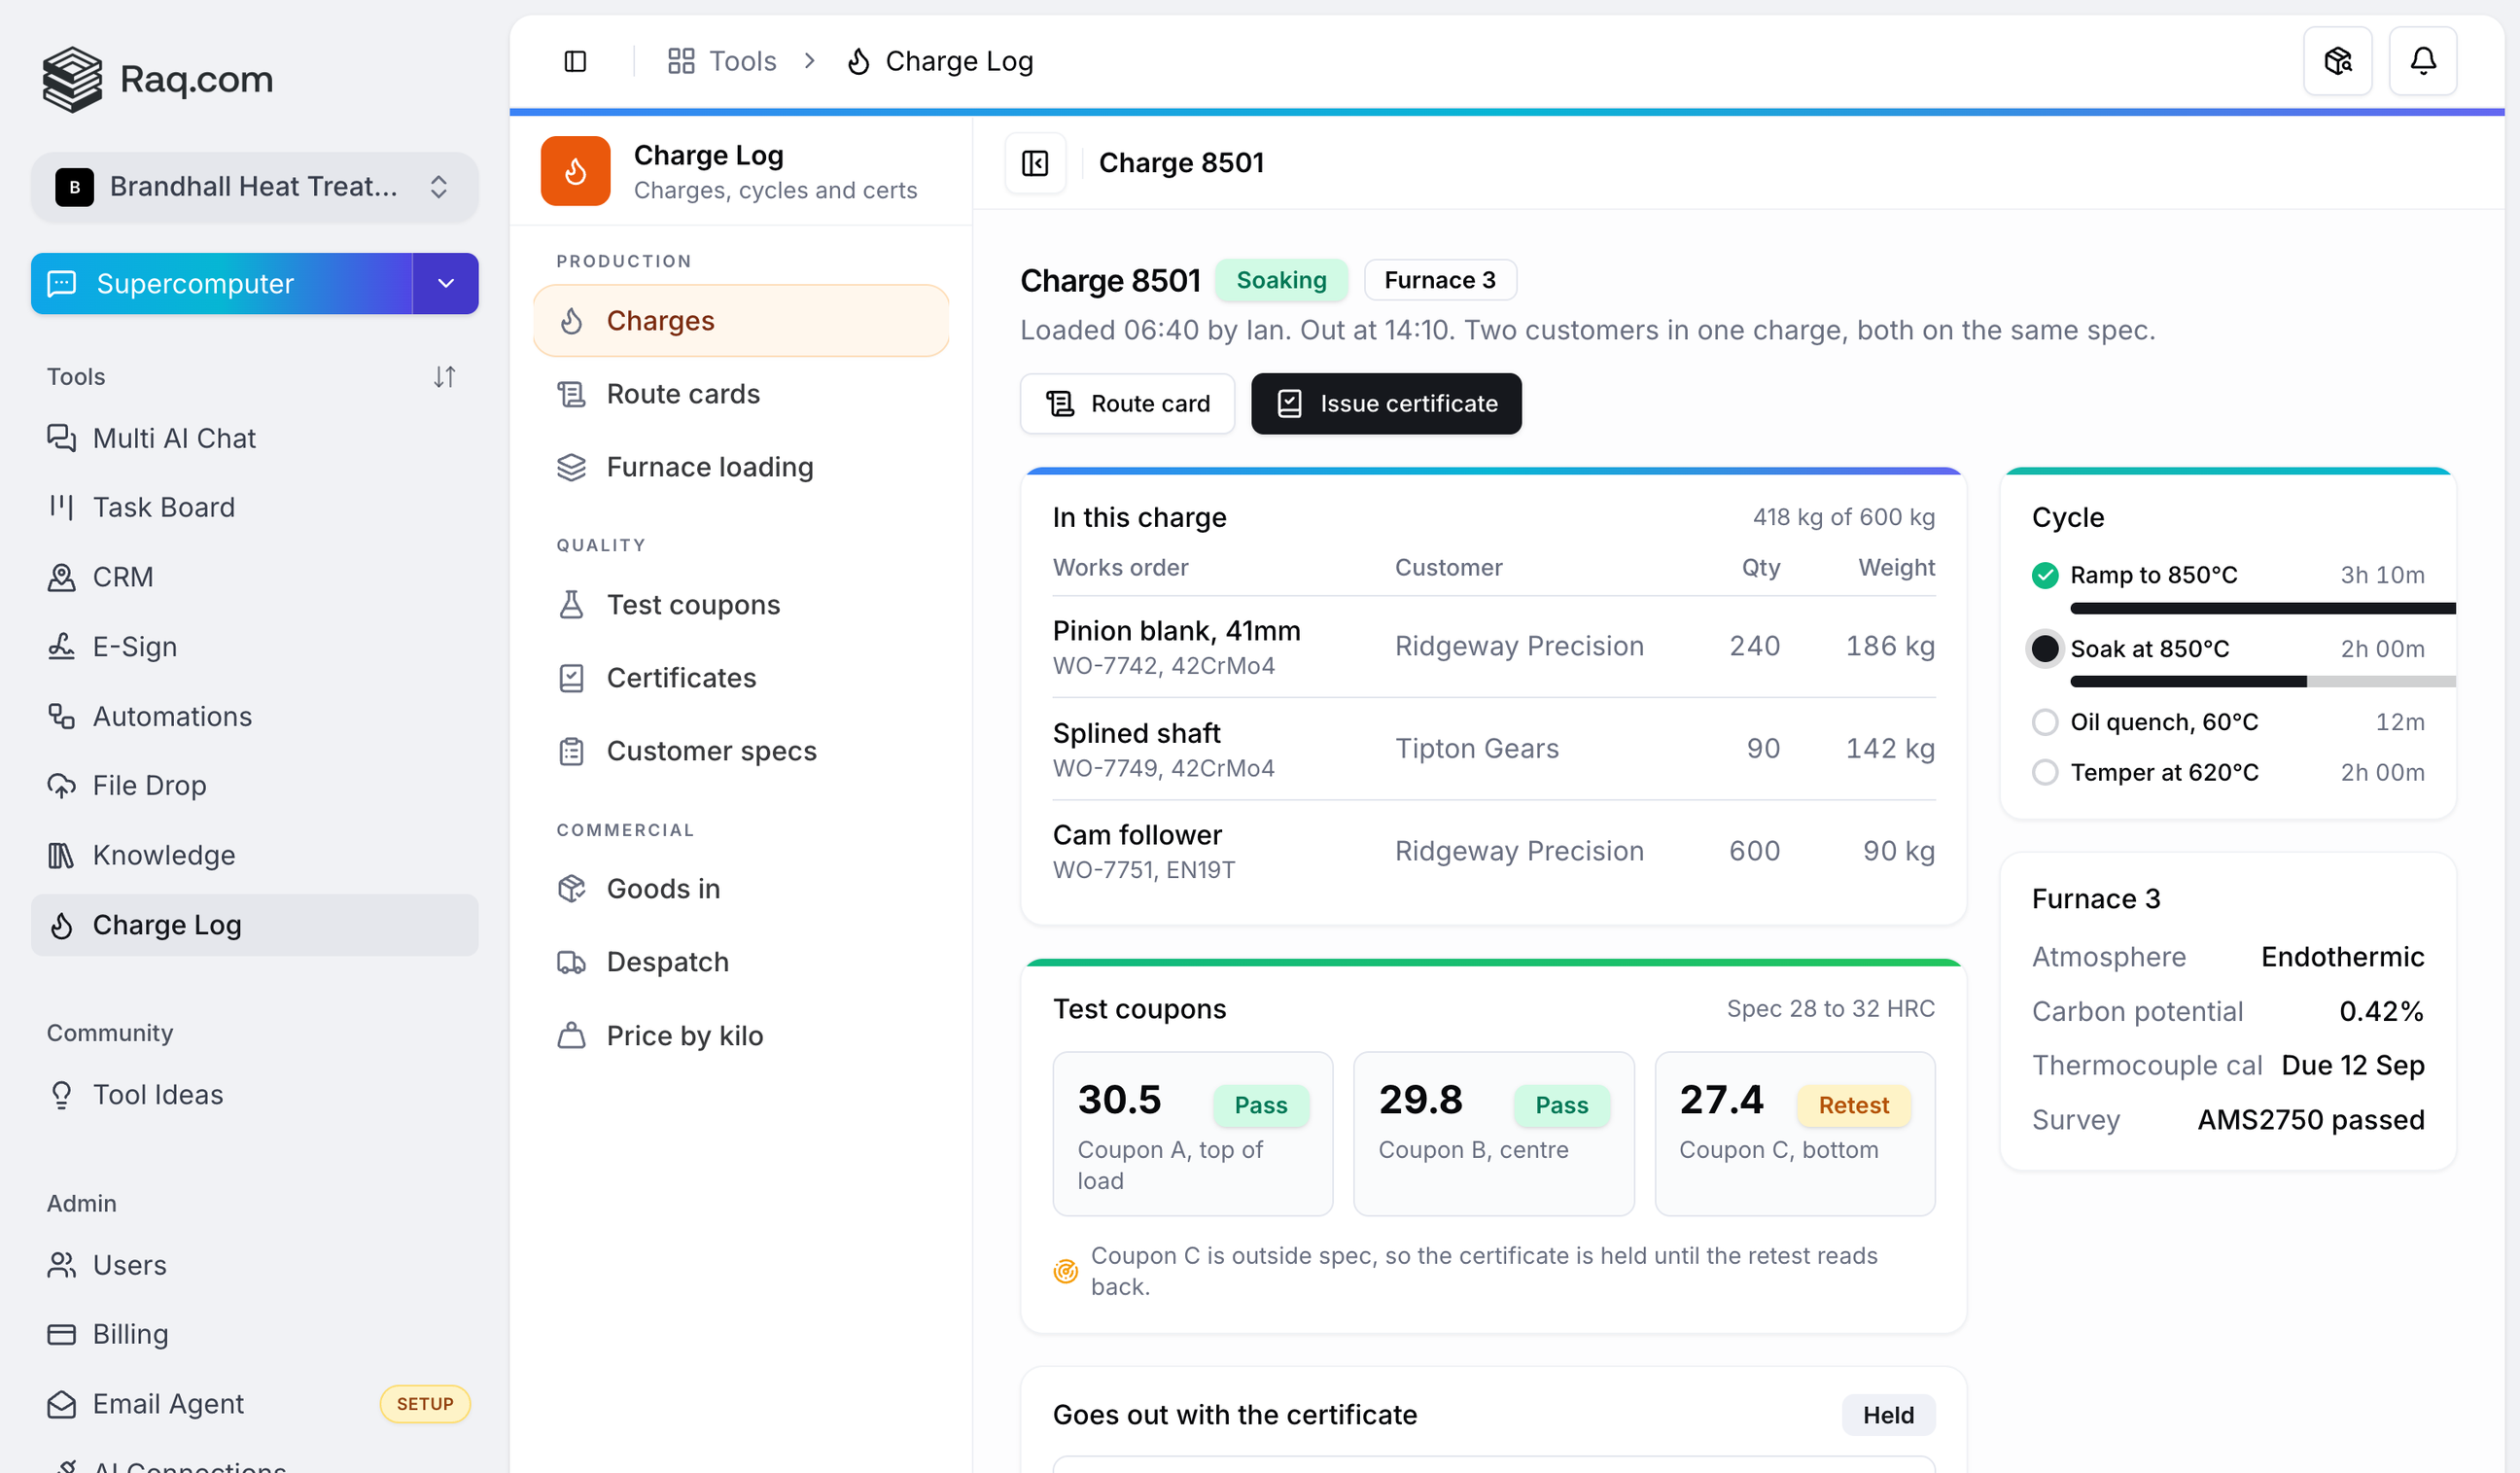2520x1473 pixels.
Task: Click the Ramp to 850°C completed check
Action: (x=2045, y=575)
